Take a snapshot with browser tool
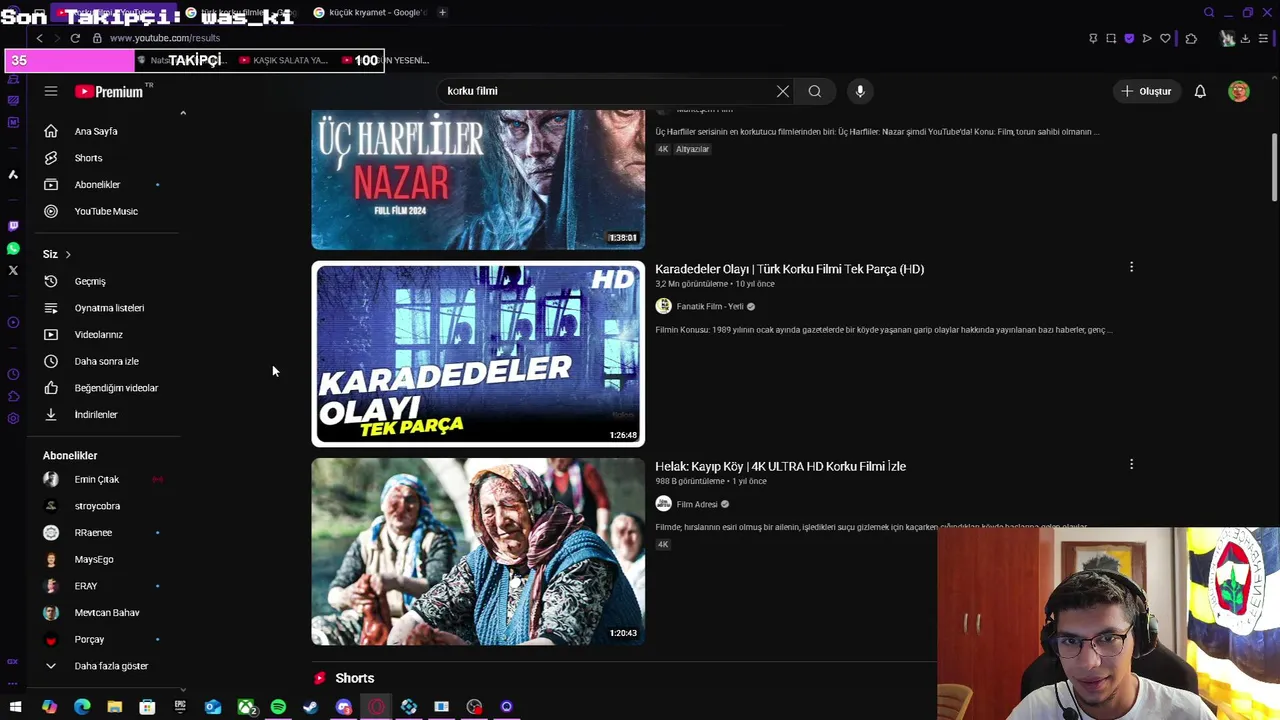Screen dimensions: 1280x720 [x=1111, y=38]
